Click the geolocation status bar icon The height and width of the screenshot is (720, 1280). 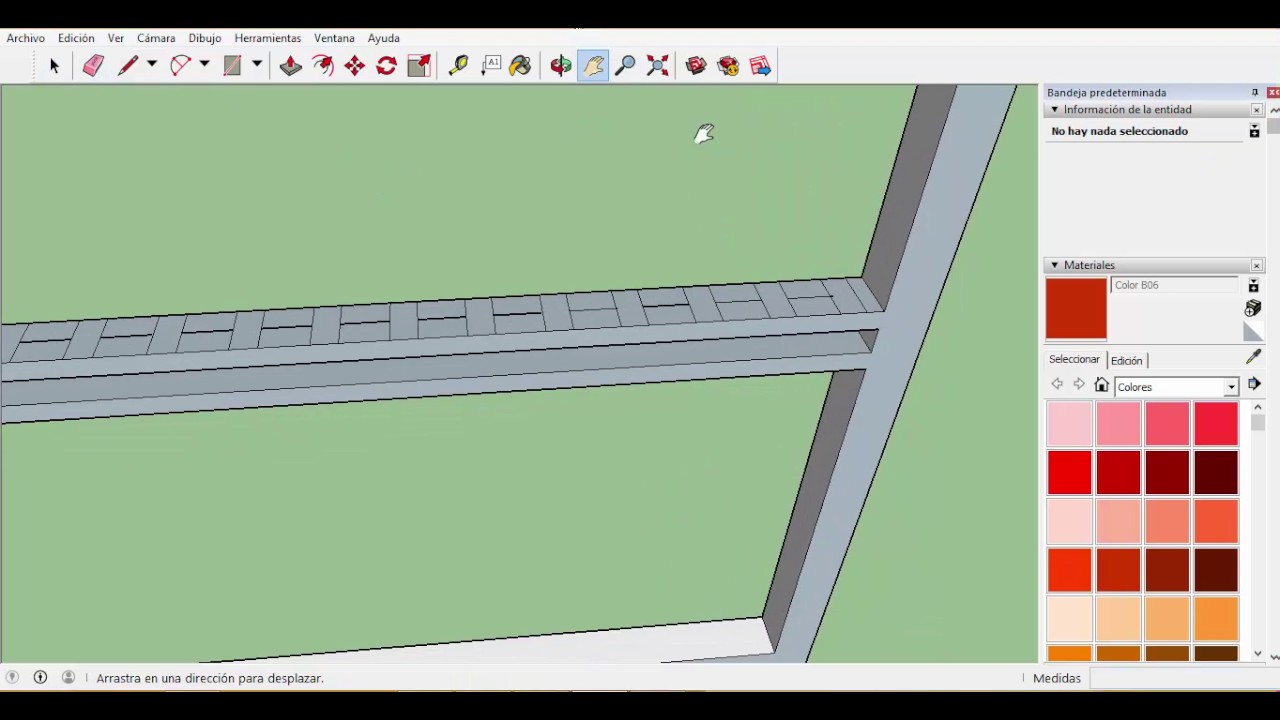point(12,677)
